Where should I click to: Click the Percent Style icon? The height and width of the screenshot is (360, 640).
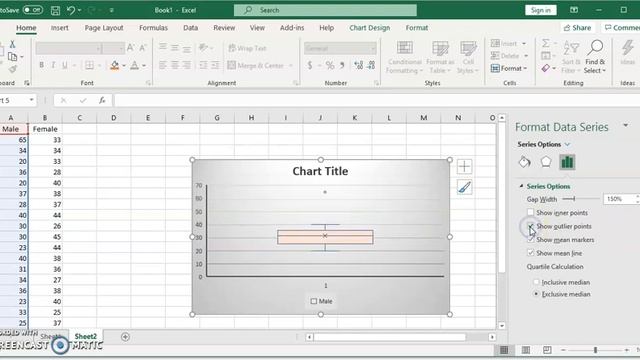pos(330,65)
